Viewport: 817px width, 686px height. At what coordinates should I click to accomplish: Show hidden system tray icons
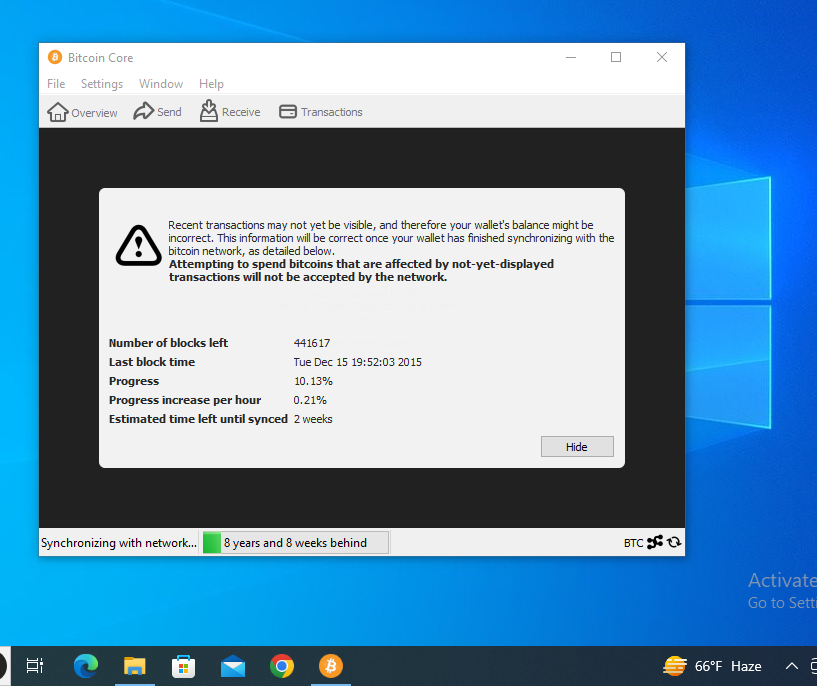791,666
